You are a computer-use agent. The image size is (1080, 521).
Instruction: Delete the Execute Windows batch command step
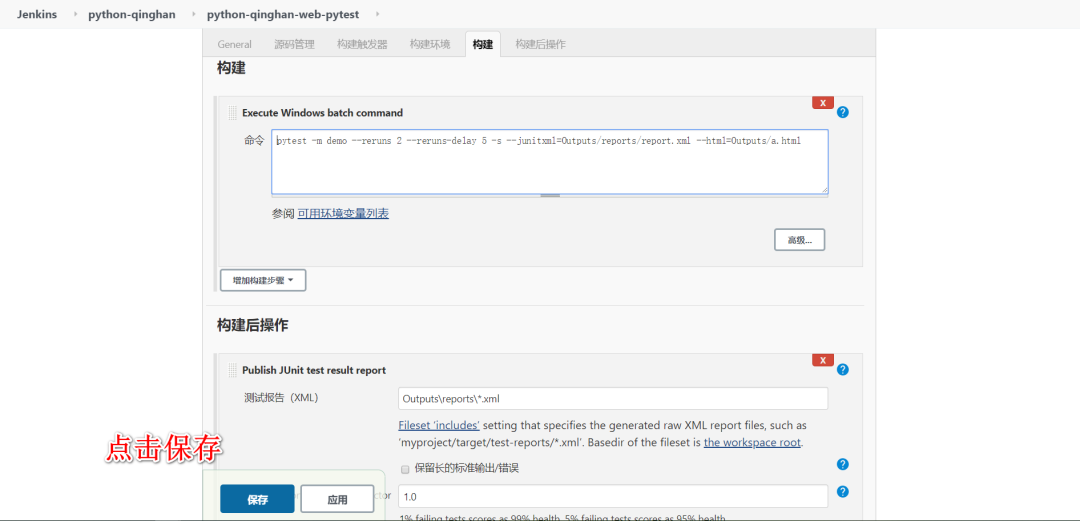tap(823, 103)
